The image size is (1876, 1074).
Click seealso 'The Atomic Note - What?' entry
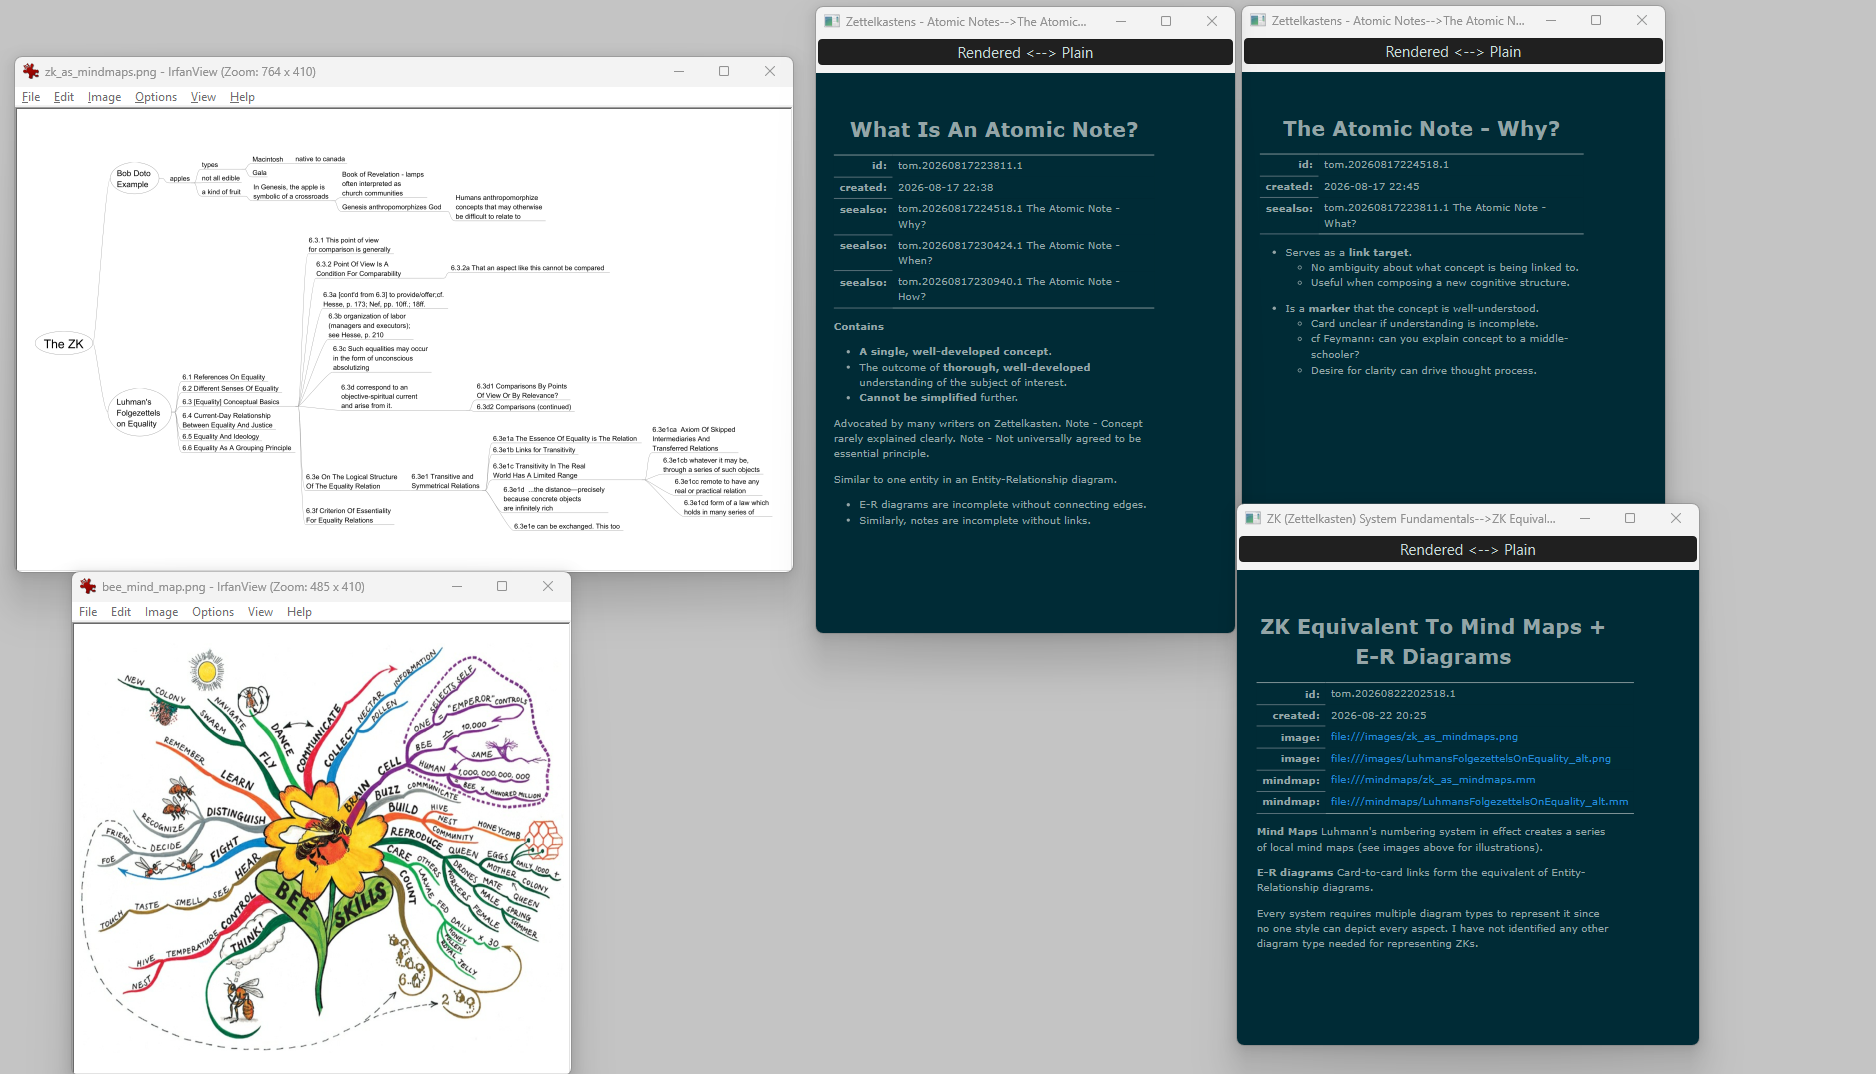pos(1434,215)
